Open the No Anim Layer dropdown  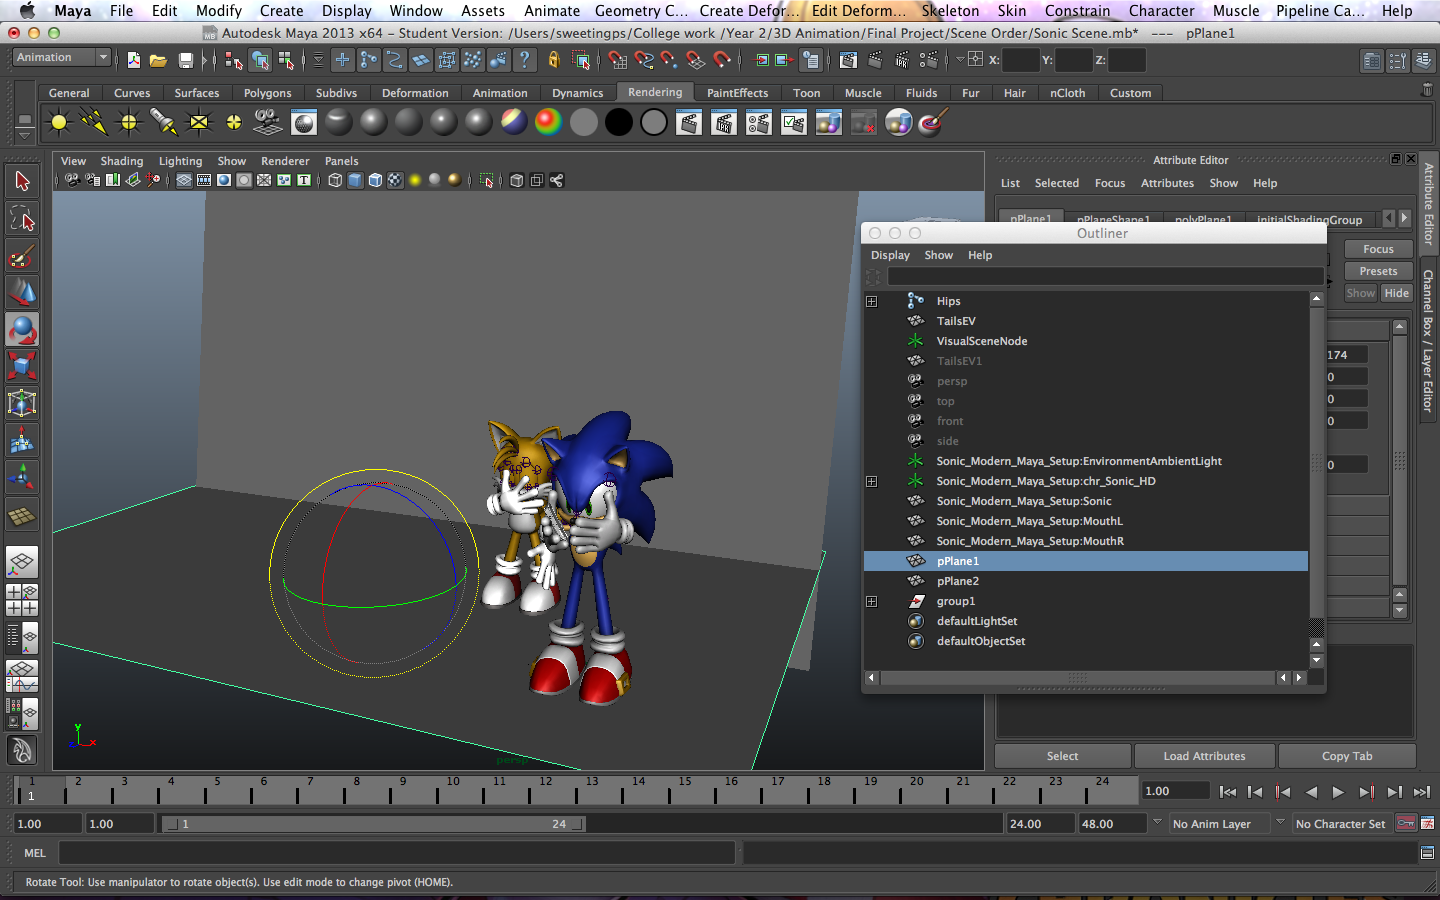tap(1222, 823)
